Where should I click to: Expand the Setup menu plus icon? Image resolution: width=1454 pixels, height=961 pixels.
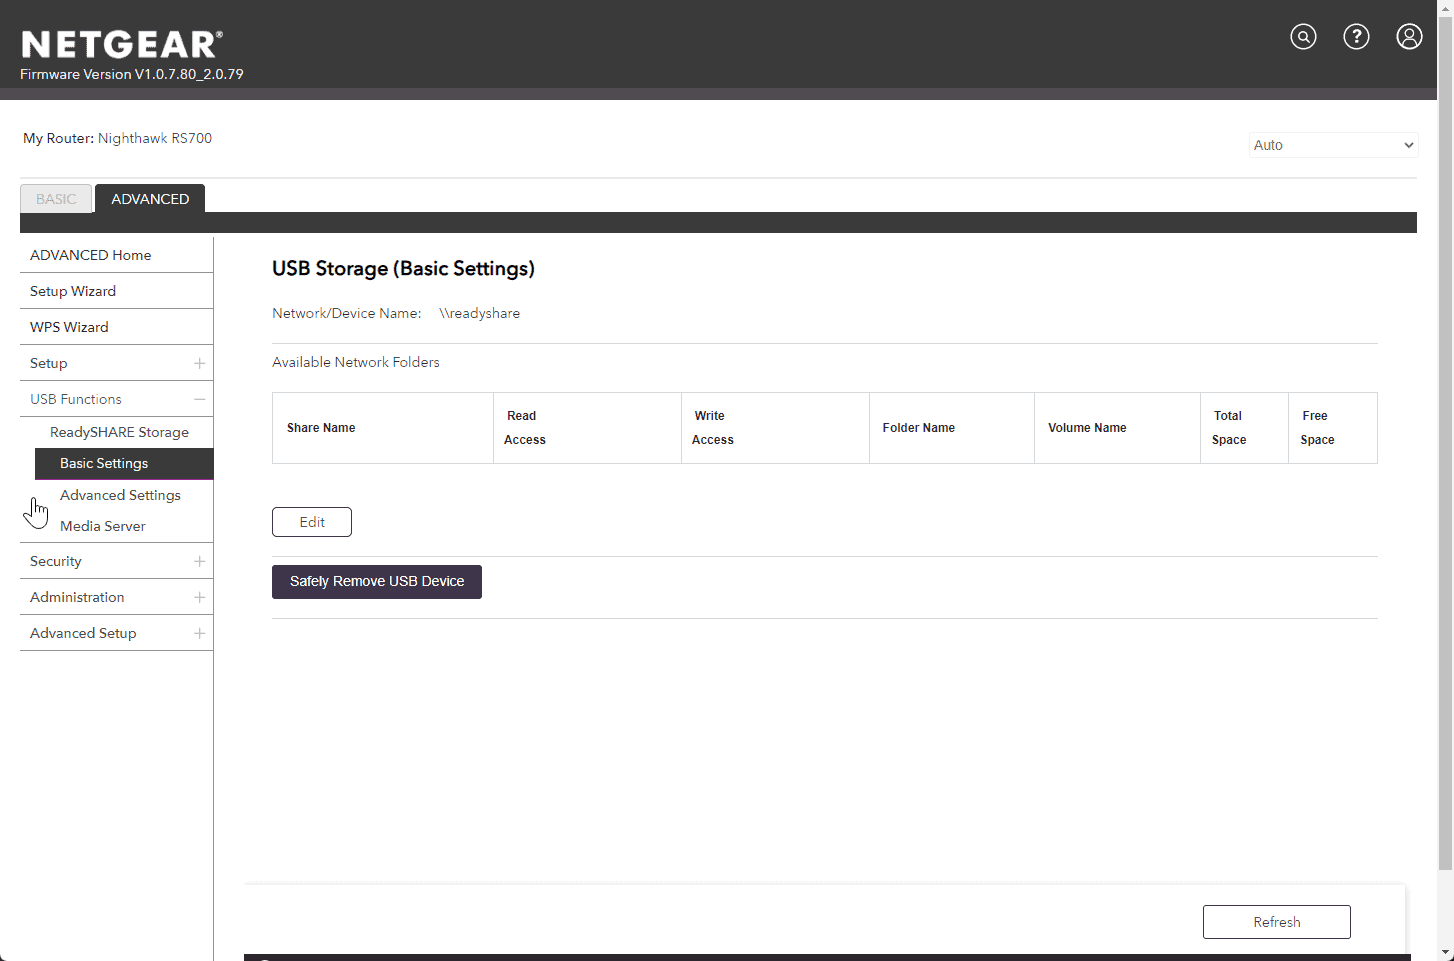click(x=199, y=363)
